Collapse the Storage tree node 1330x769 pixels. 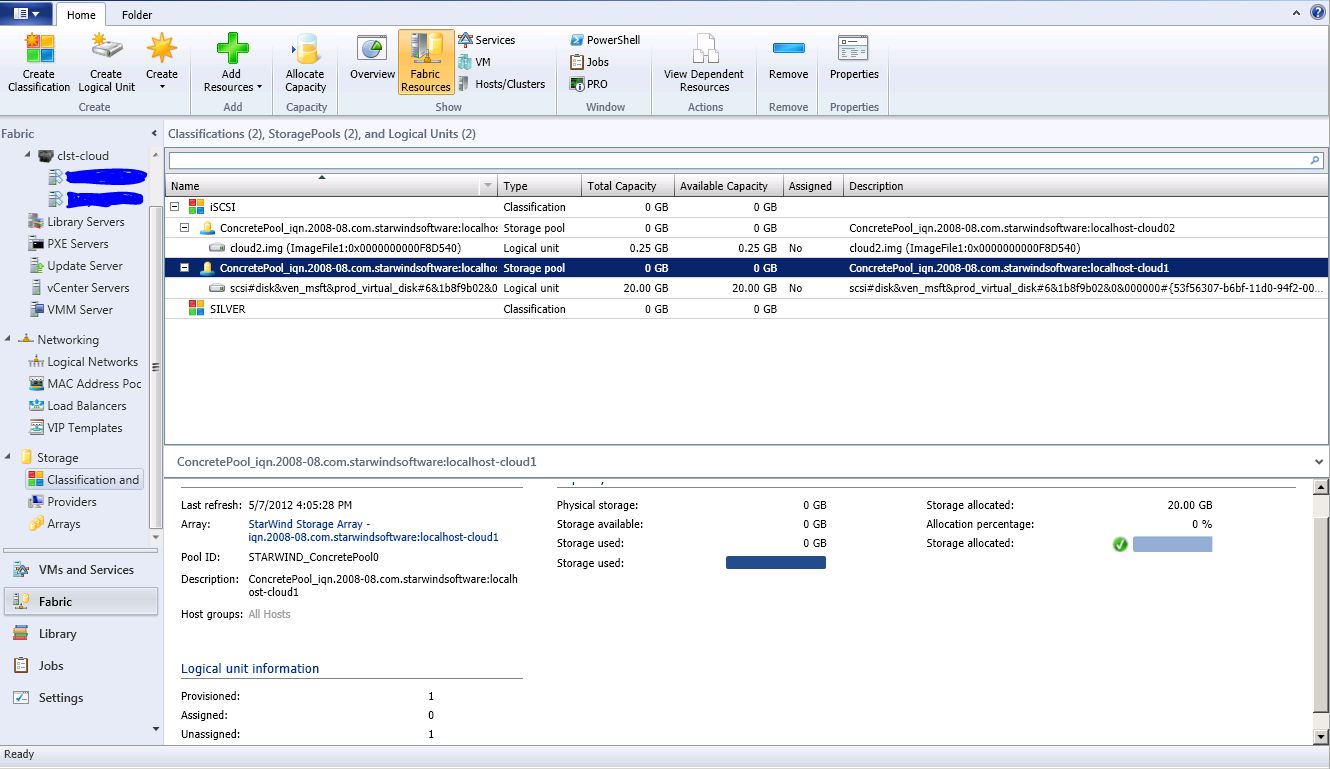coord(9,458)
